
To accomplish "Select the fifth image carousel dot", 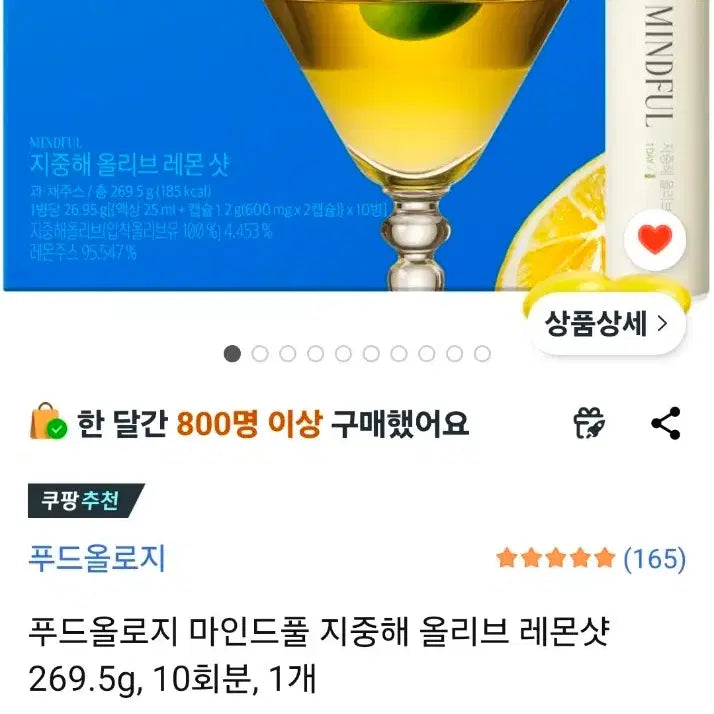I will point(343,354).
